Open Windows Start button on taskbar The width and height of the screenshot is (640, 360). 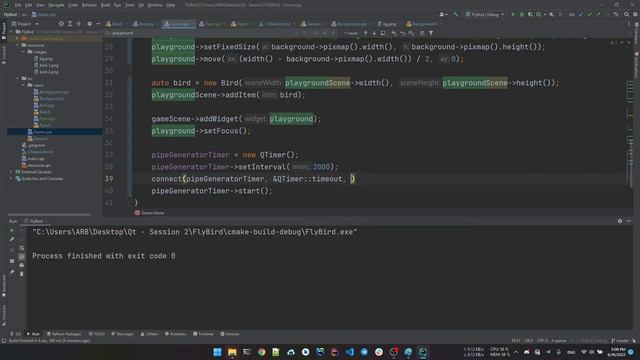218,352
